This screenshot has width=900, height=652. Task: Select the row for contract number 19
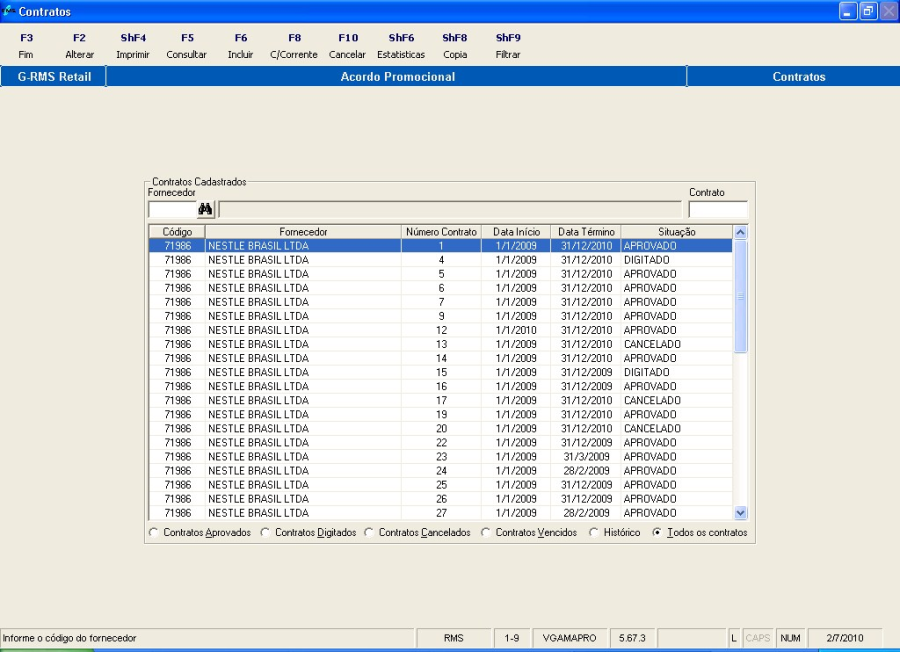(x=441, y=414)
